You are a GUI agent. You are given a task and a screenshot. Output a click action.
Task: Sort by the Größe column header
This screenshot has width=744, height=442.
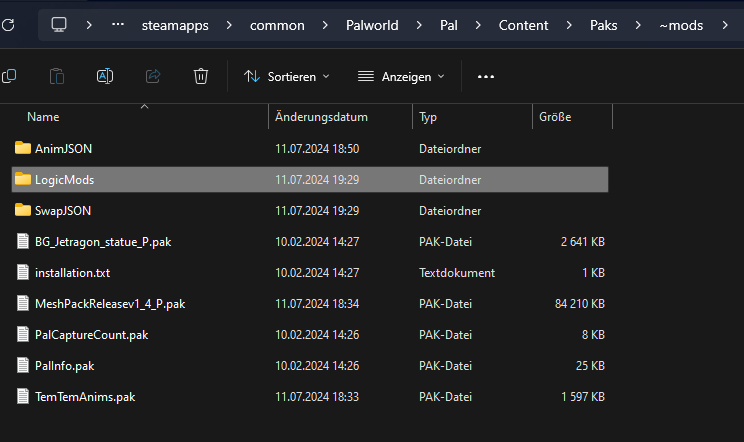tap(555, 117)
